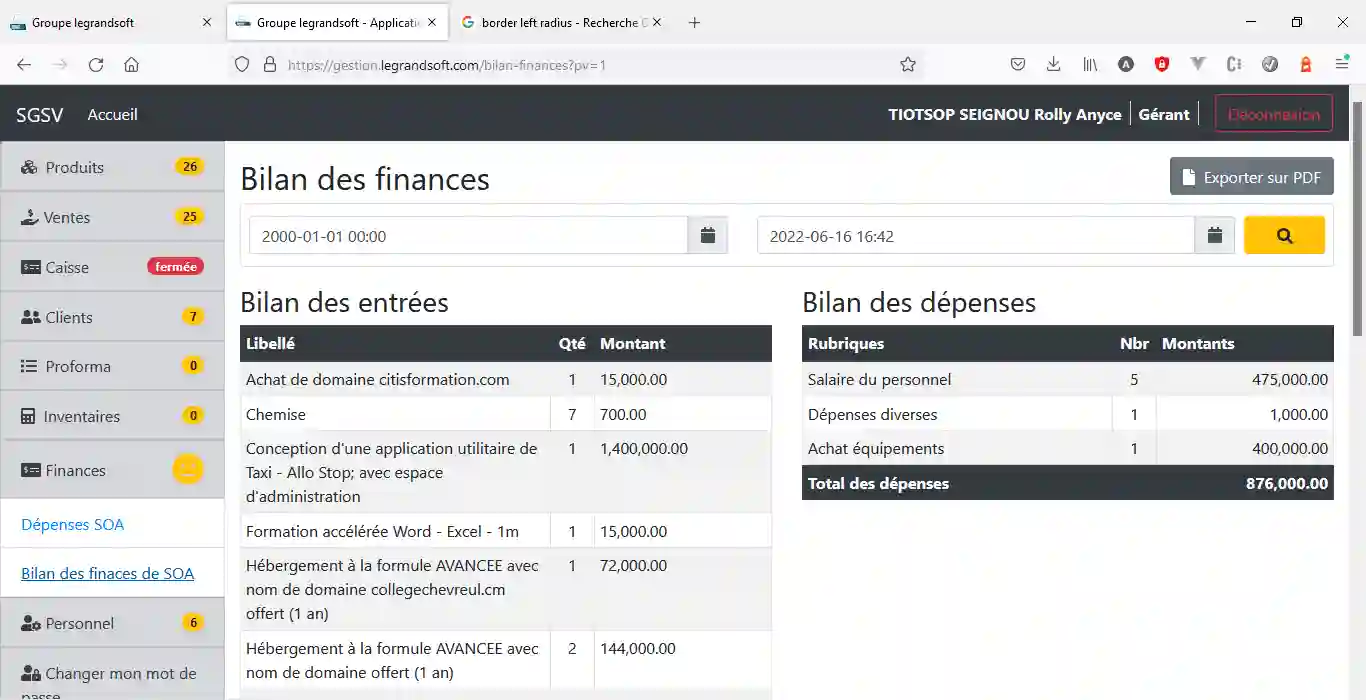
Task: Click the Clients people icon
Action: (30, 316)
